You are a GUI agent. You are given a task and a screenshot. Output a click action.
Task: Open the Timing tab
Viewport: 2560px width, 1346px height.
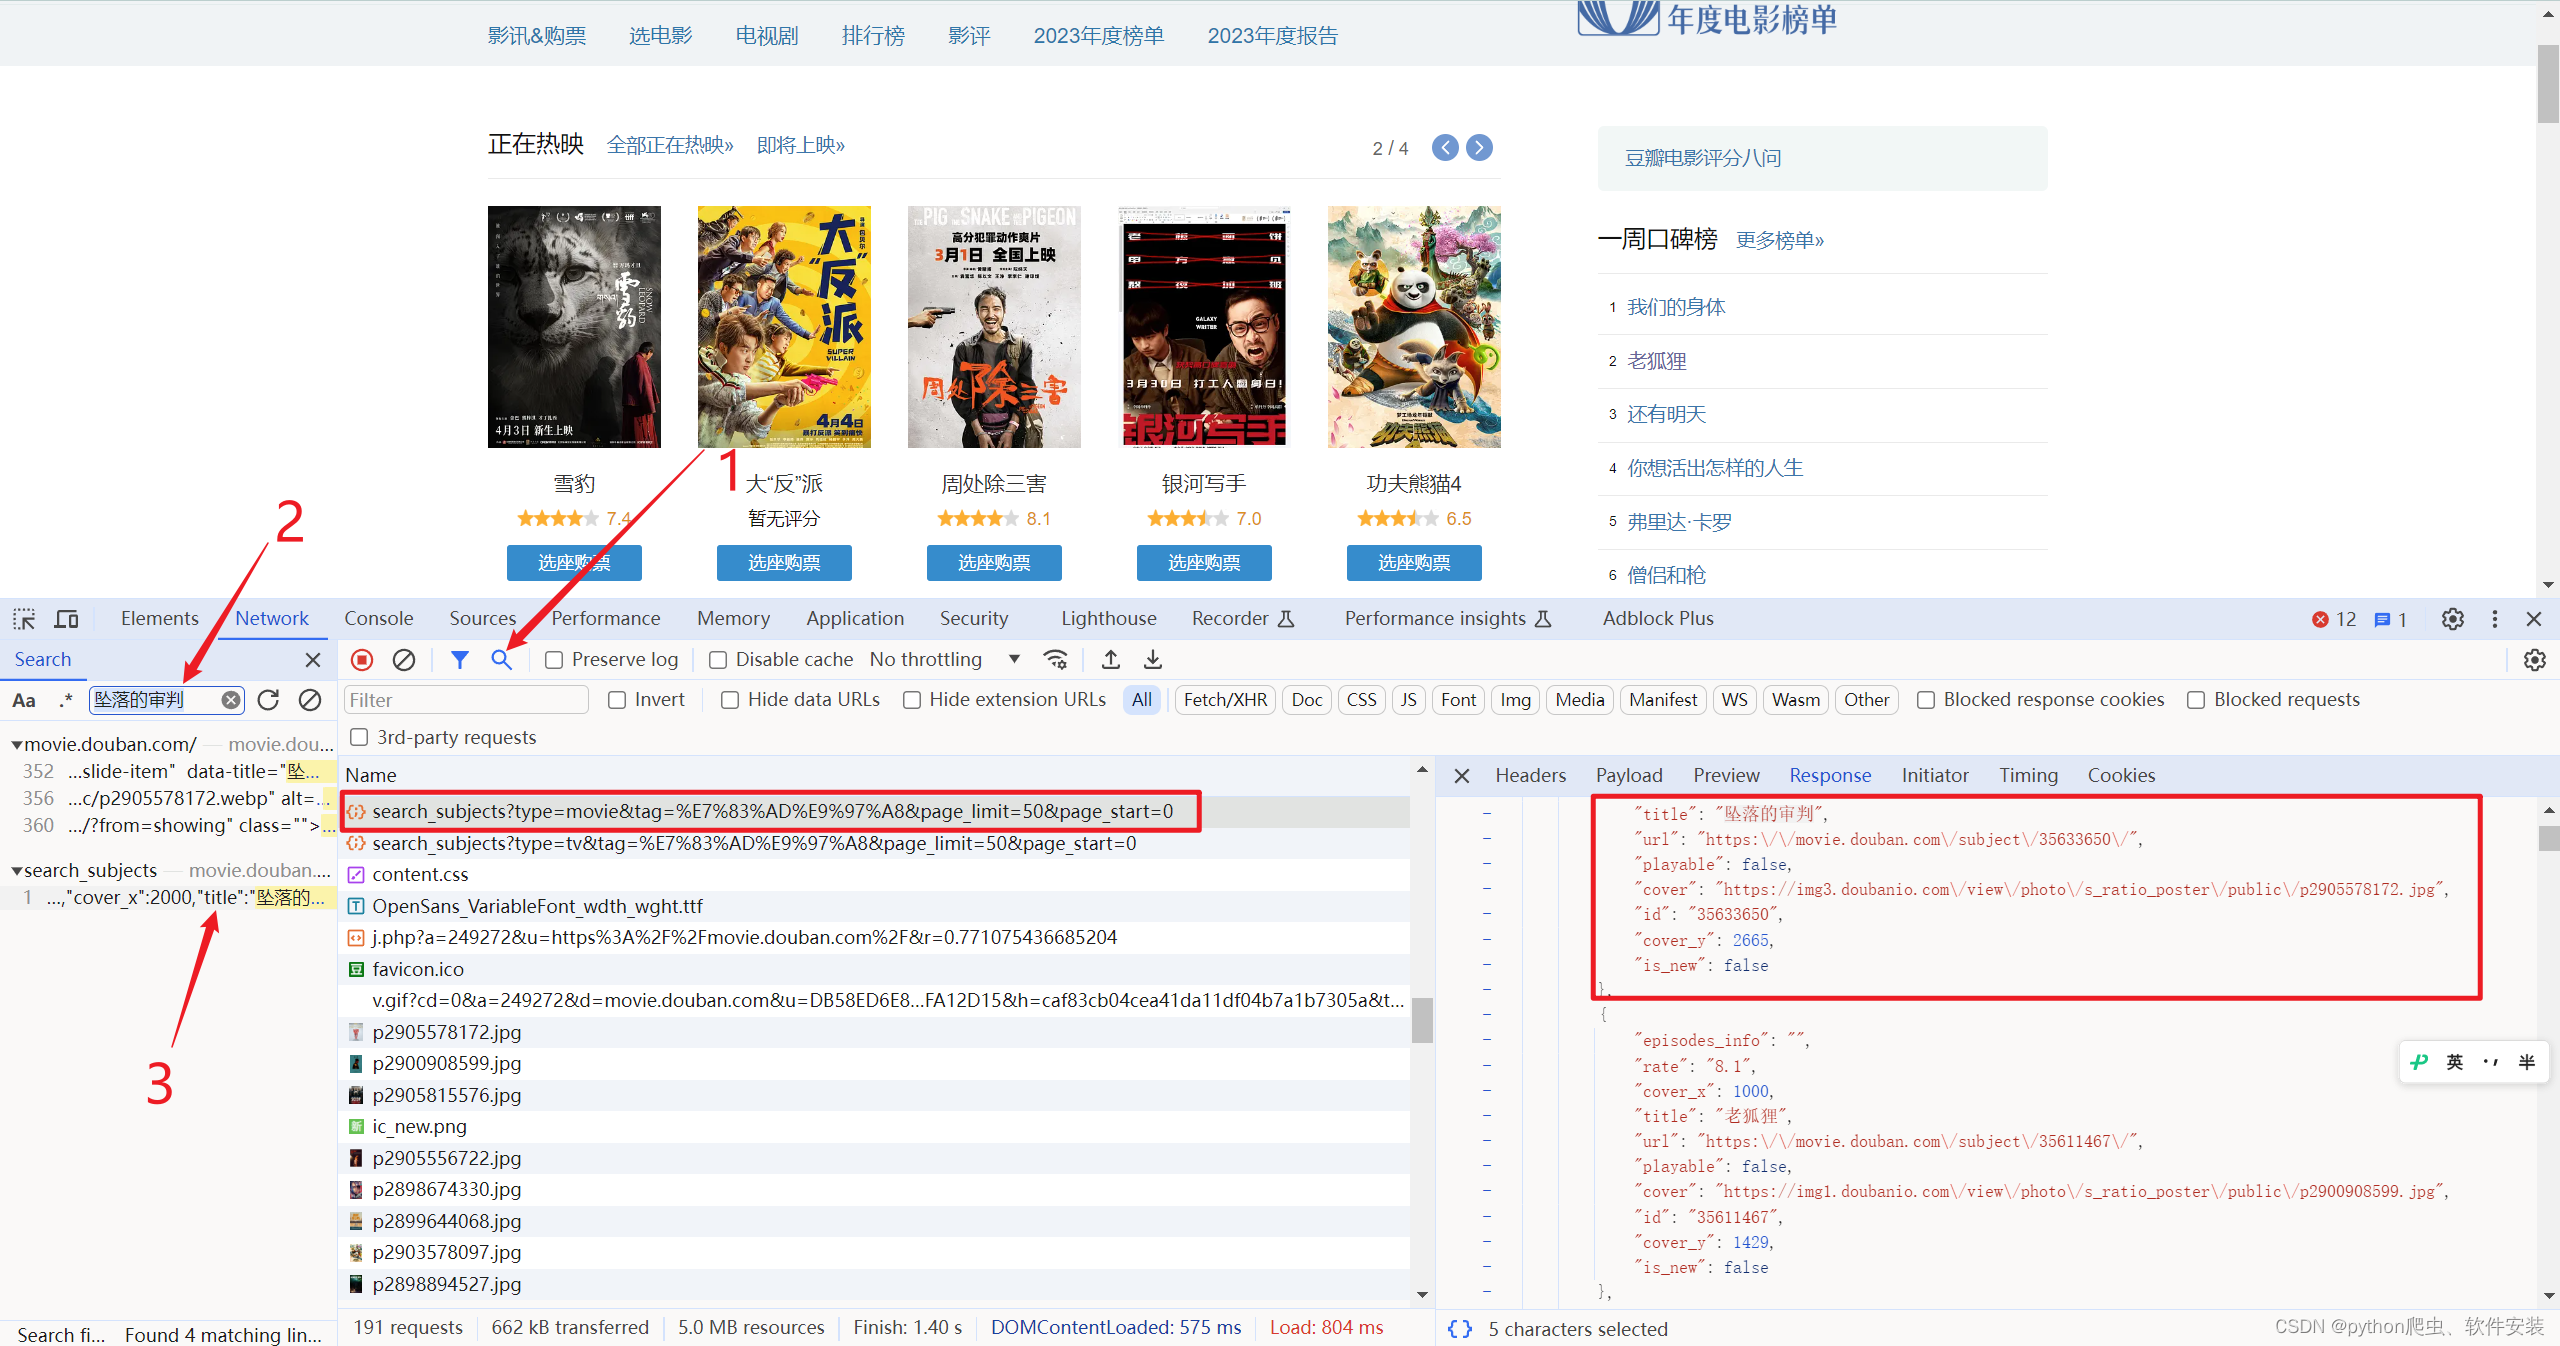[x=2029, y=776]
